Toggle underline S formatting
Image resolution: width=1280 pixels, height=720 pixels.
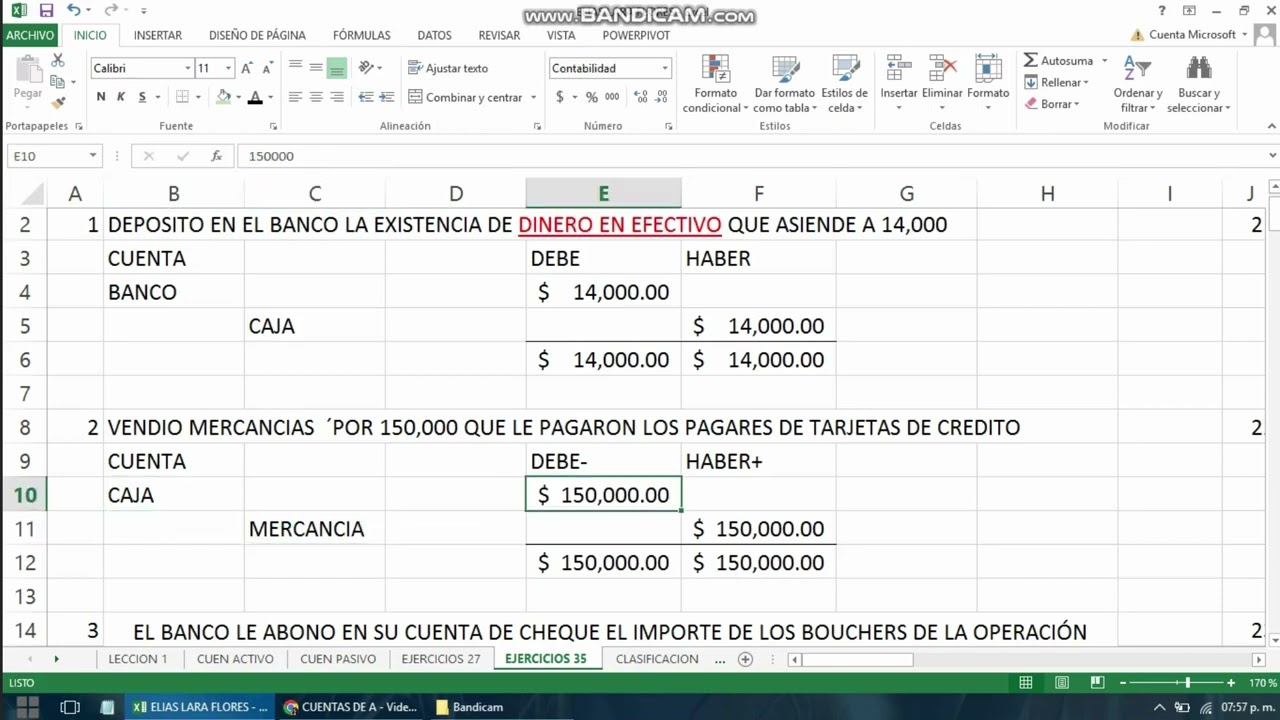[142, 97]
